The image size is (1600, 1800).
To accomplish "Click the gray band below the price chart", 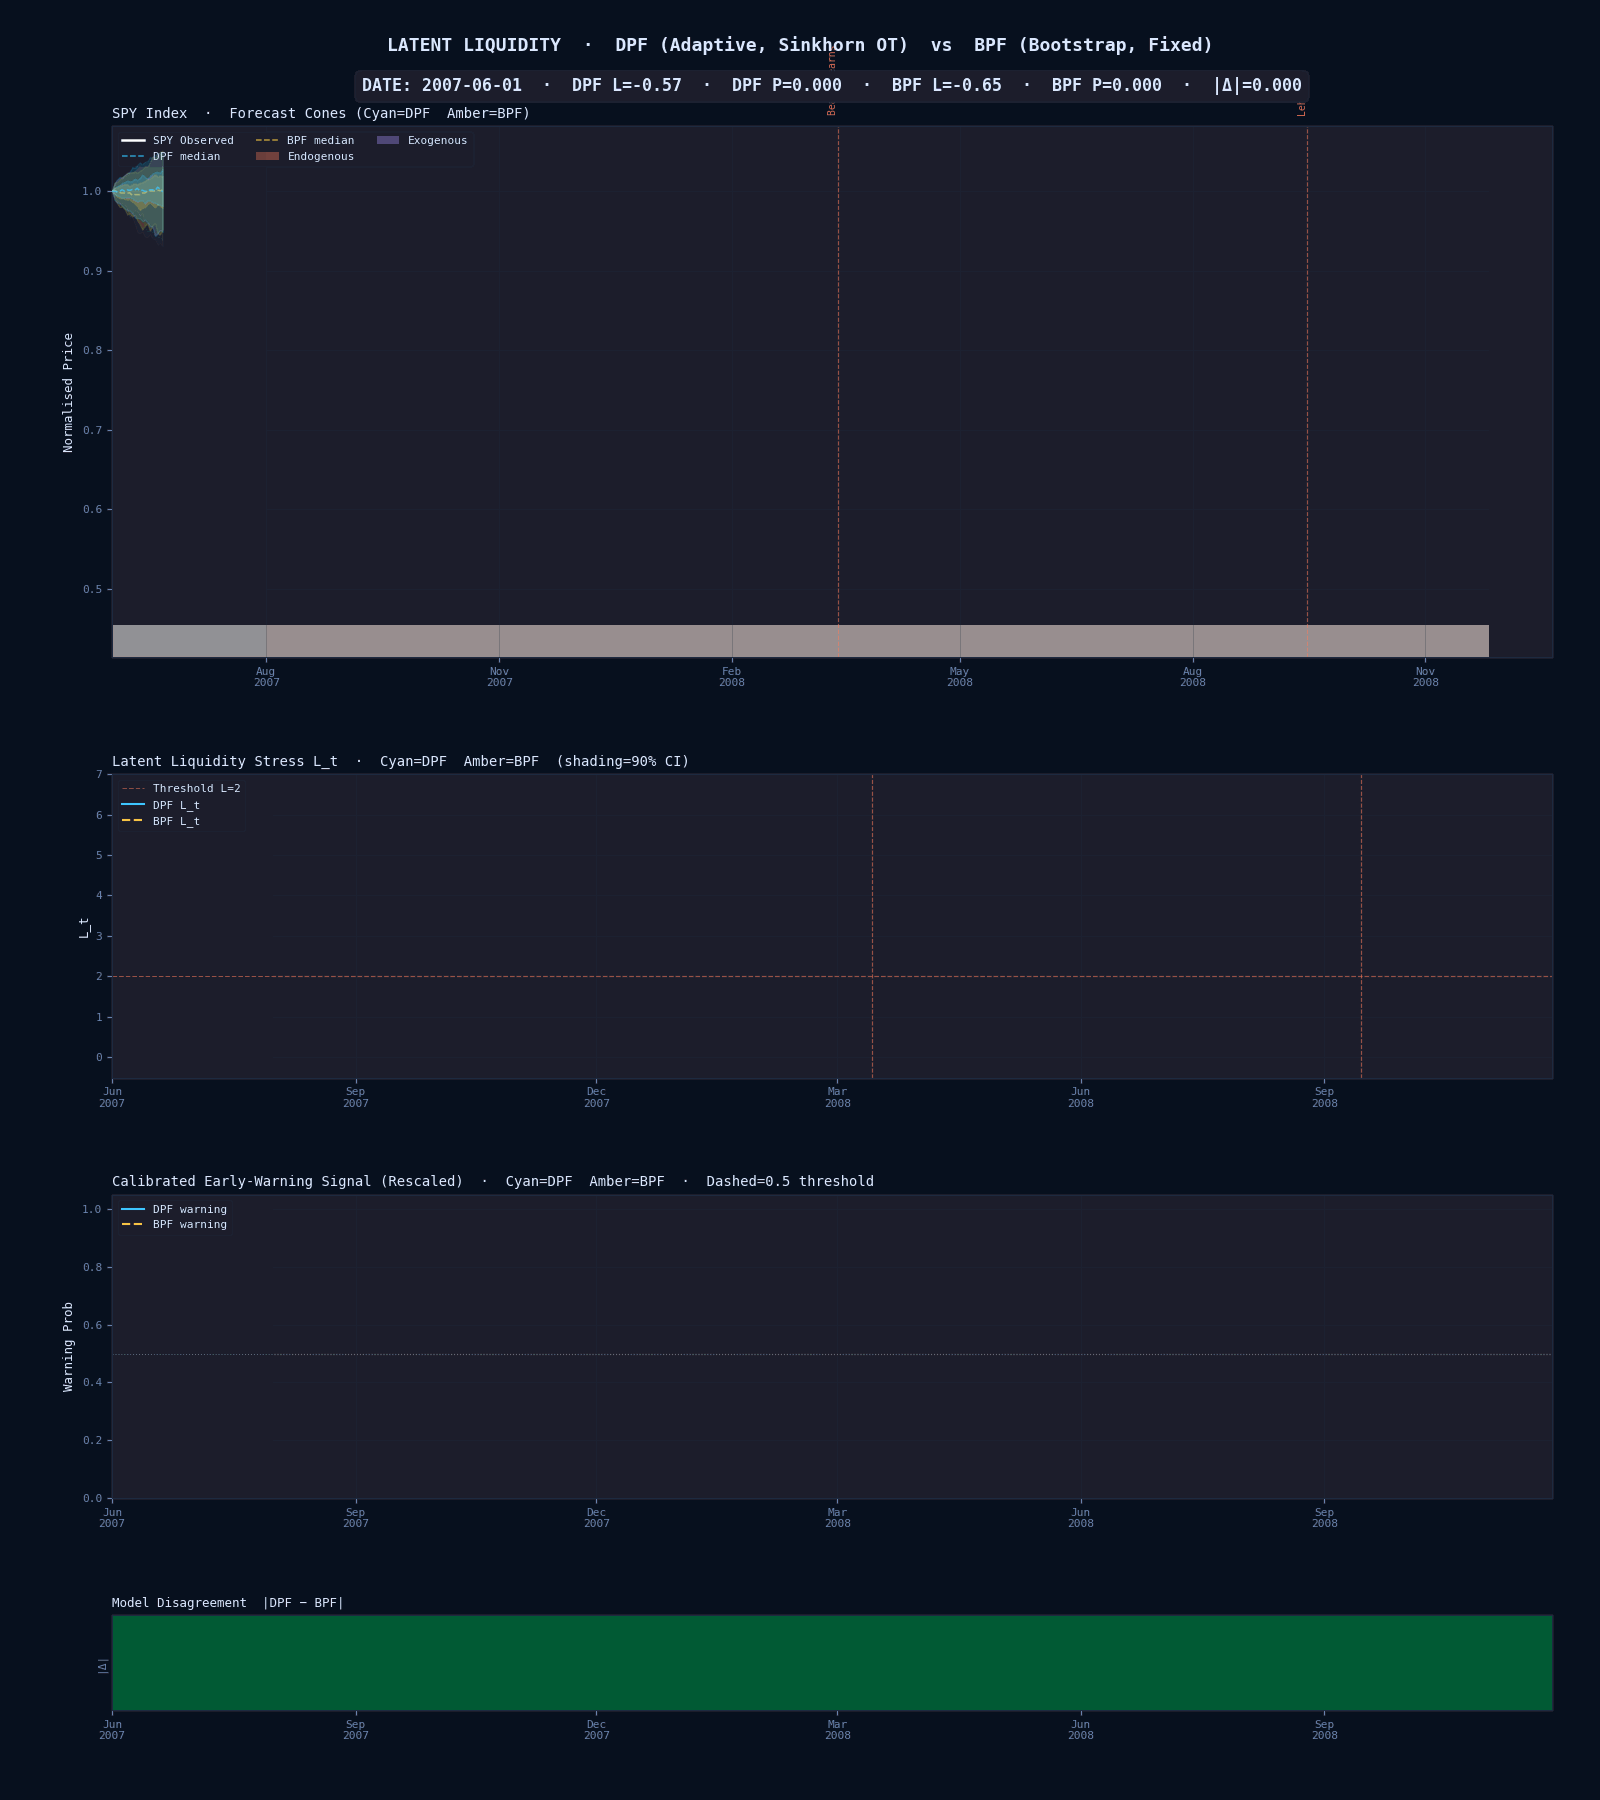I will pos(800,640).
